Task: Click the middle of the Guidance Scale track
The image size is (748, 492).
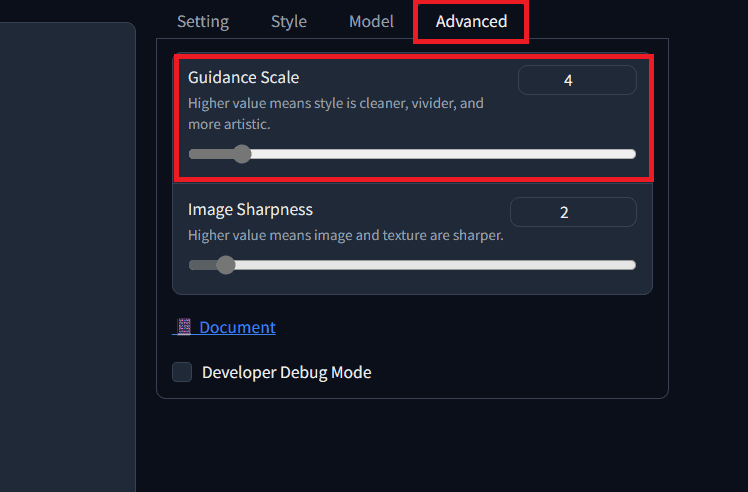Action: 412,154
